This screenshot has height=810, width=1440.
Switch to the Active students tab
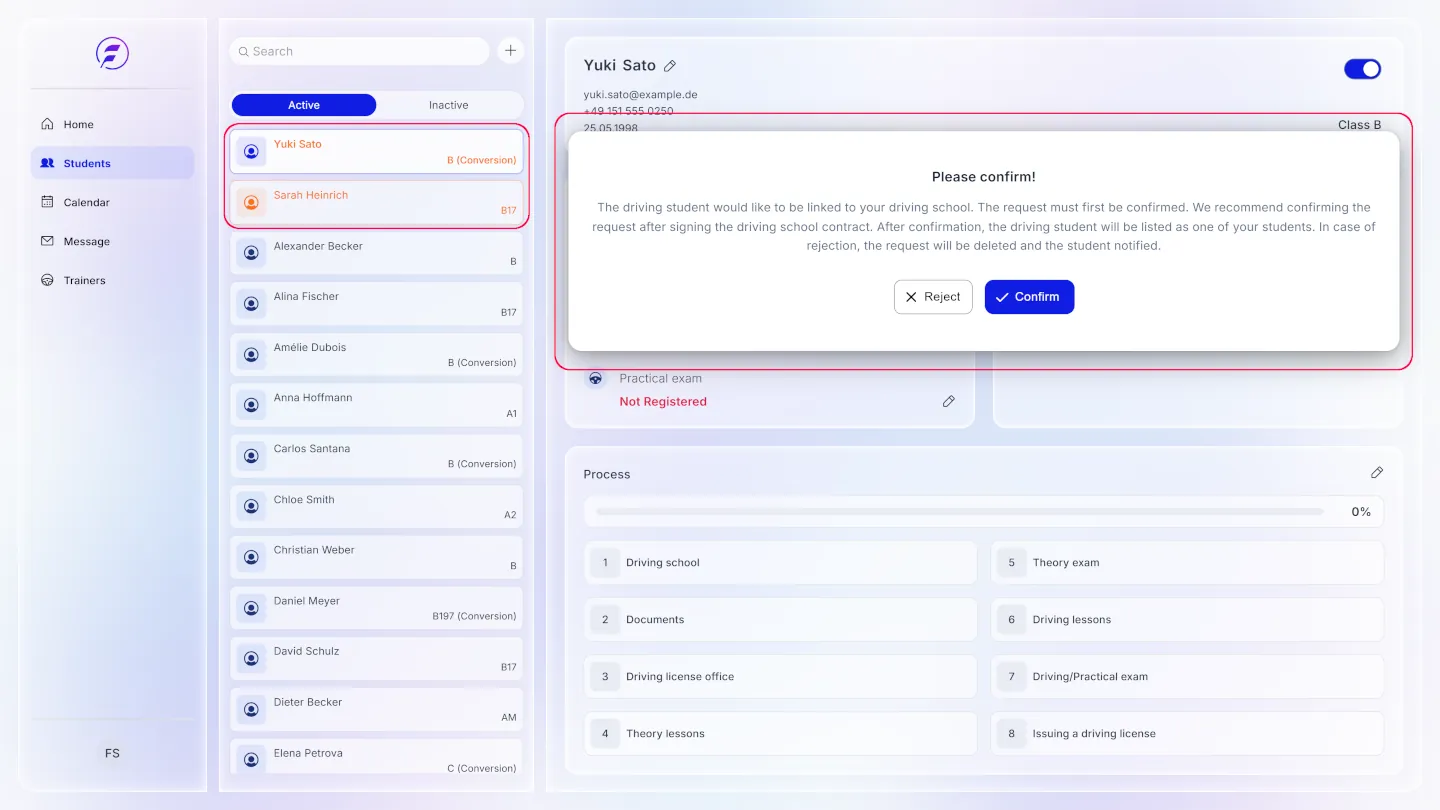coord(304,105)
